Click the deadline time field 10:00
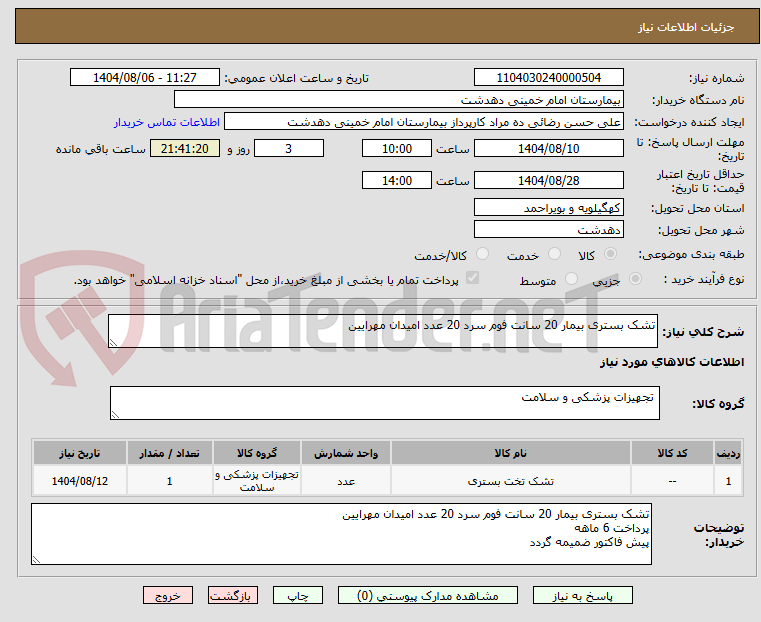This screenshot has width=761, height=622. (x=397, y=148)
